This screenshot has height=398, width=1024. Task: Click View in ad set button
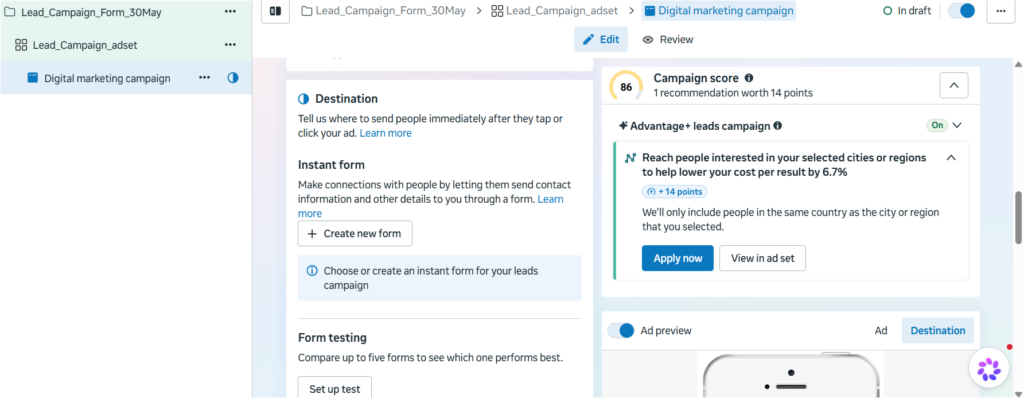tap(762, 258)
